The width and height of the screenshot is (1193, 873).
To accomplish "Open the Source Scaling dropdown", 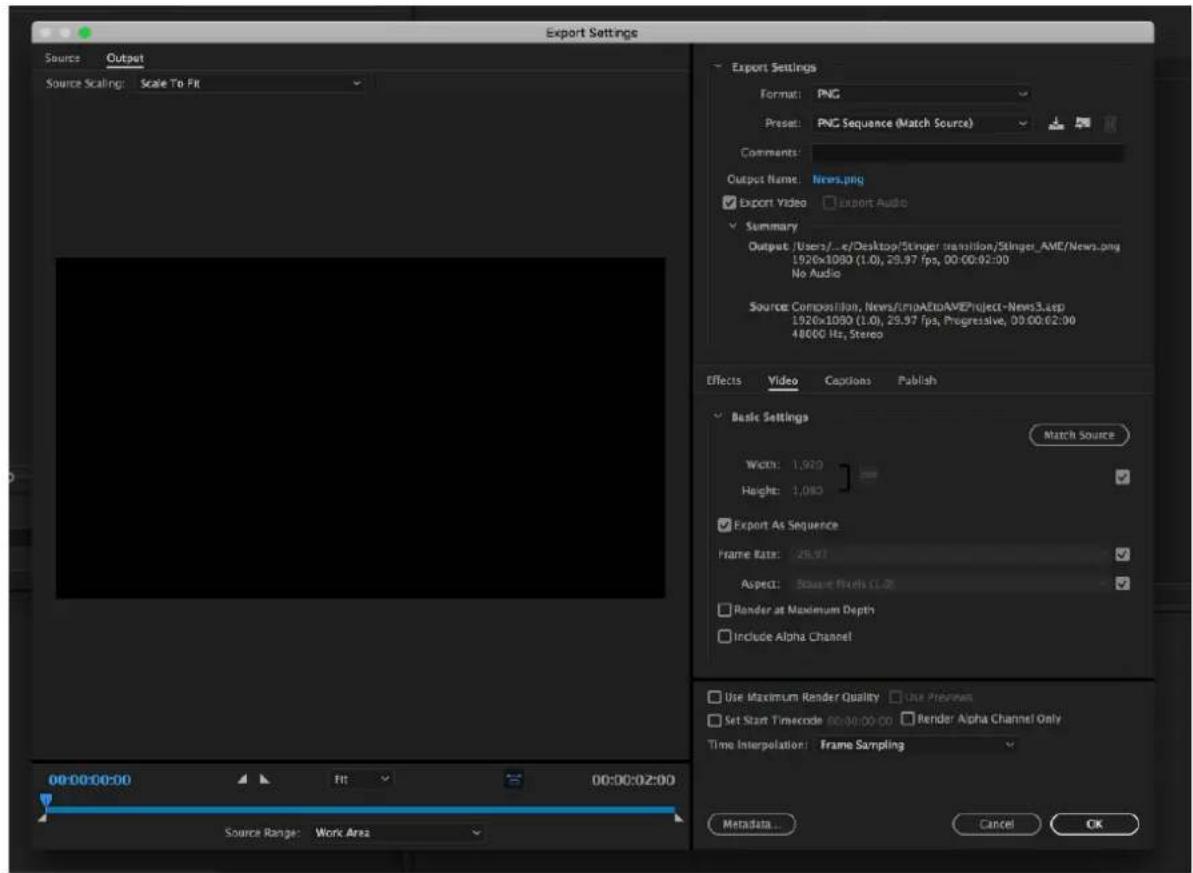I will (x=249, y=84).
